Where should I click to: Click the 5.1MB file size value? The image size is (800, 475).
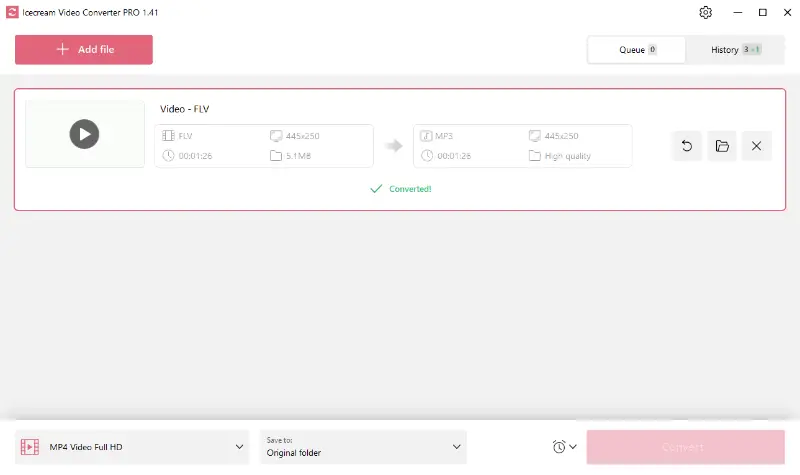tap(298, 156)
